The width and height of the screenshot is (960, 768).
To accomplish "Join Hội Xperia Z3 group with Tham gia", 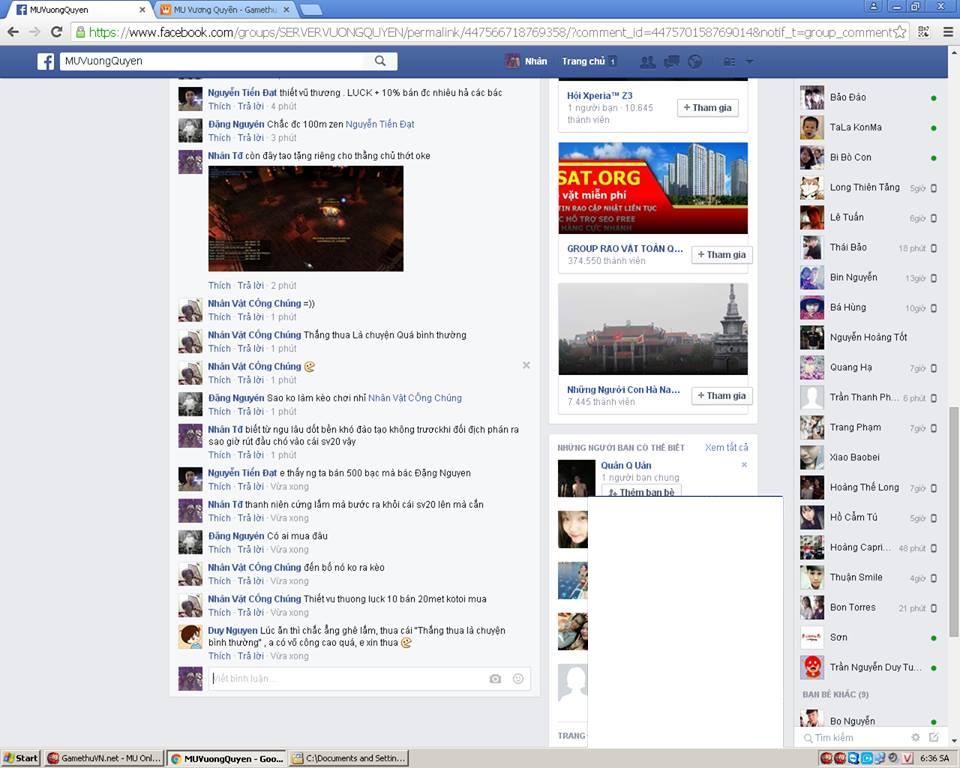I will coord(708,108).
